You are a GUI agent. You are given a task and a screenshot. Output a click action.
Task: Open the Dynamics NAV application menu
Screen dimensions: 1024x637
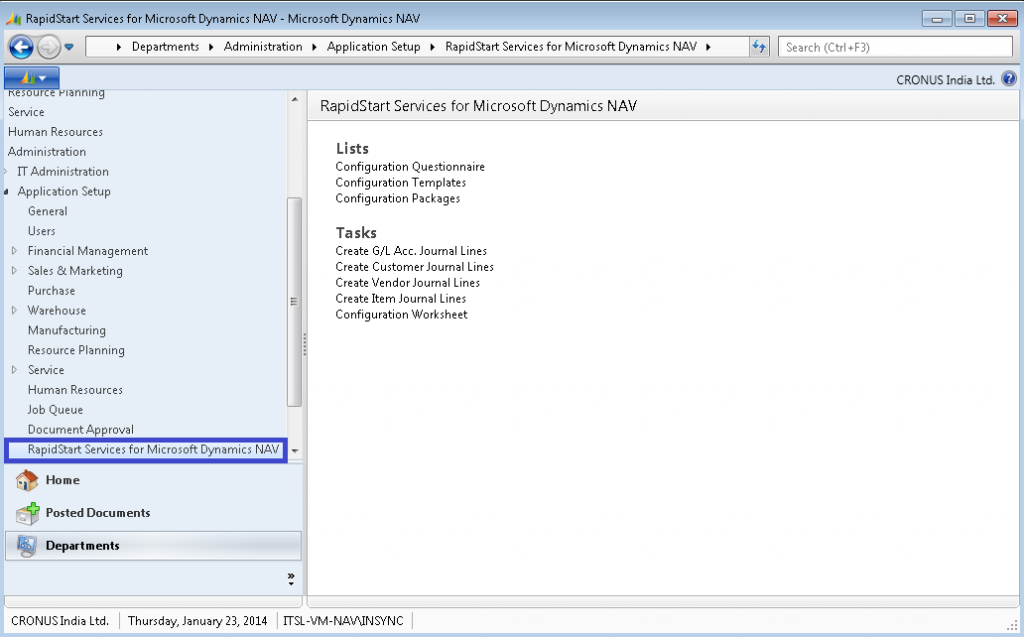30,77
